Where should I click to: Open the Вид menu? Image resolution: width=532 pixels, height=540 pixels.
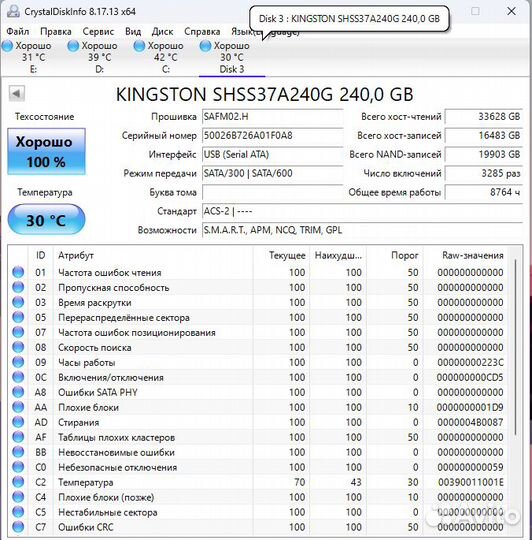click(133, 32)
